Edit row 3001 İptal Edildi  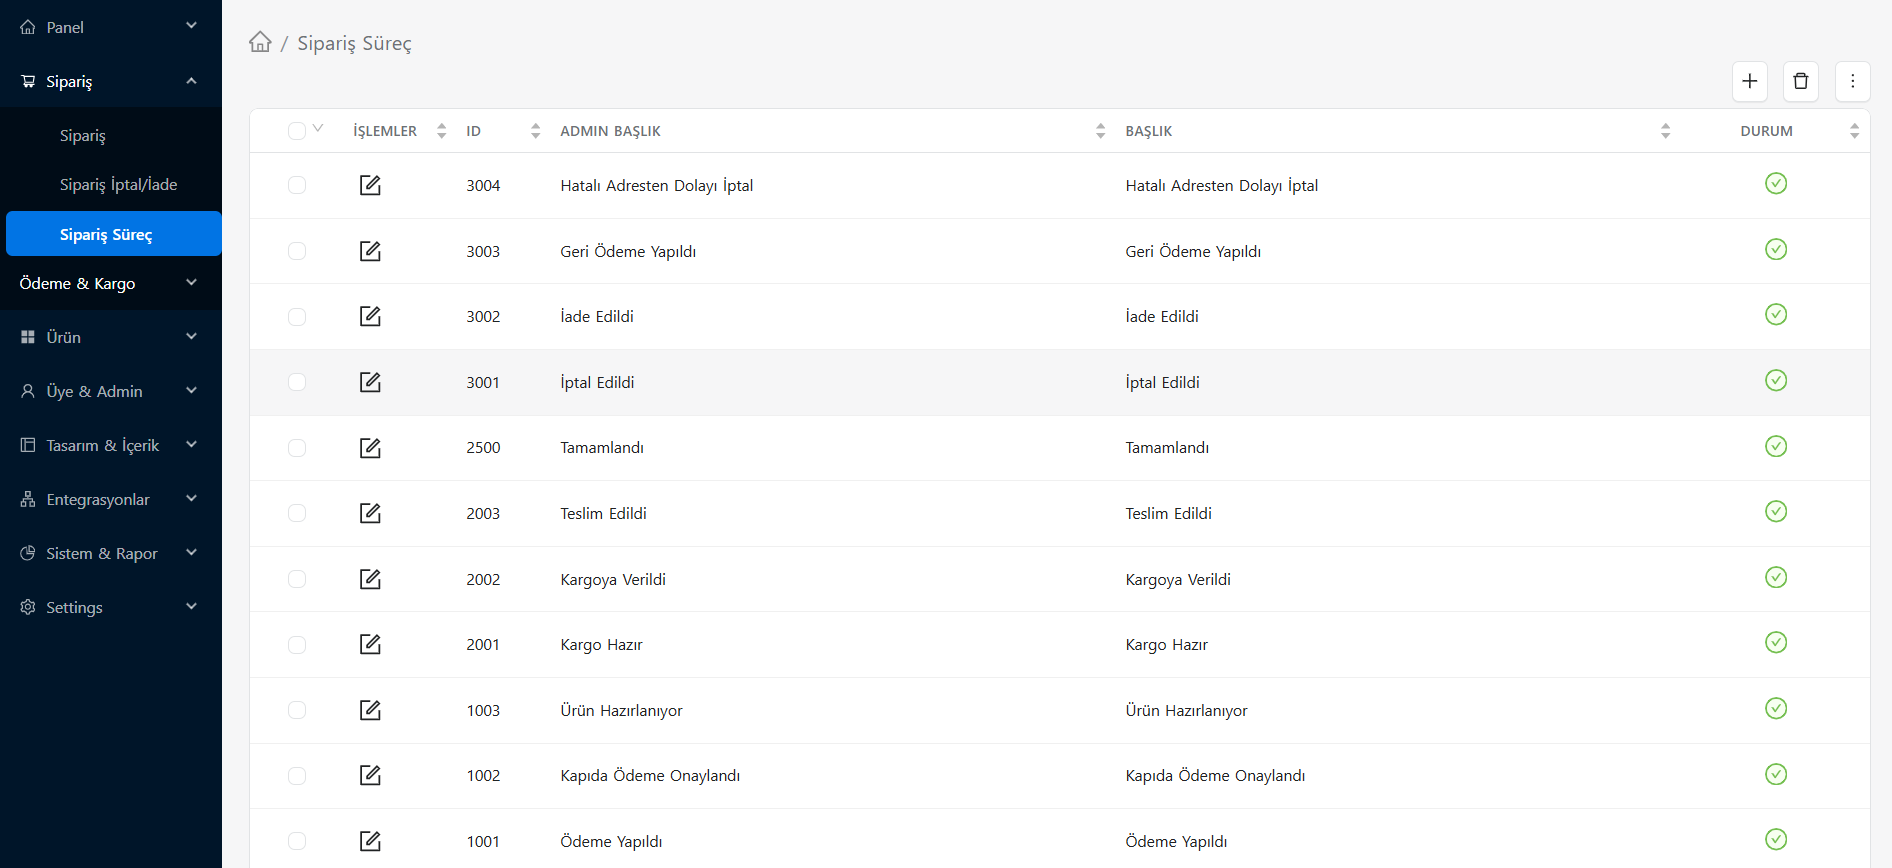point(370,382)
